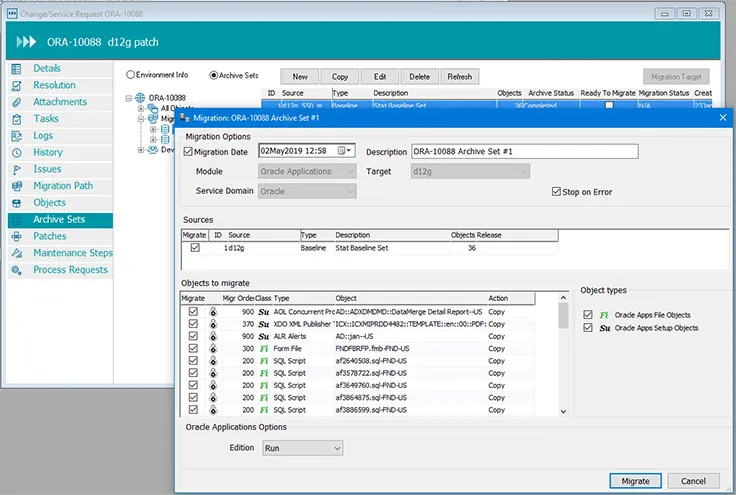Click the Process Requests icon
This screenshot has height=495, width=736.
coord(16,270)
